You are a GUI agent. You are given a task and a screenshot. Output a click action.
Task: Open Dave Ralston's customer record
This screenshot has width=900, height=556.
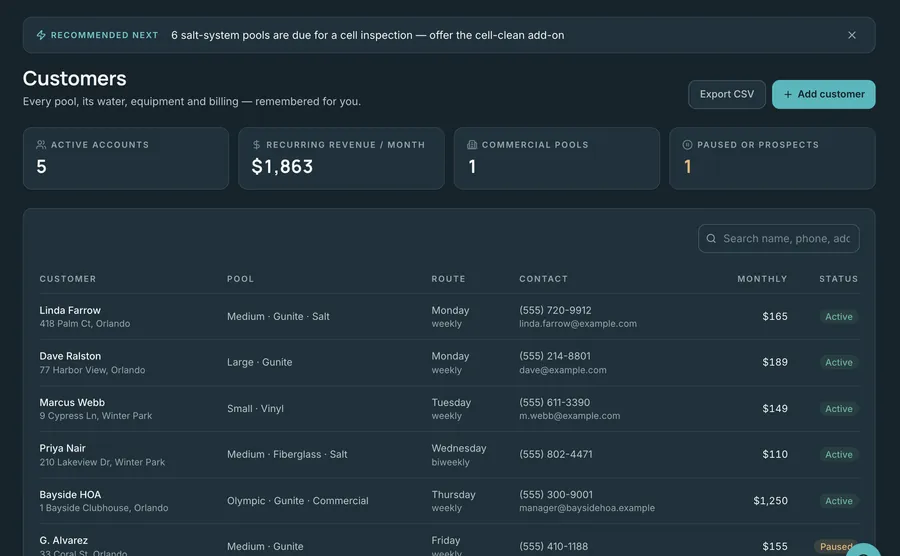[449, 363]
